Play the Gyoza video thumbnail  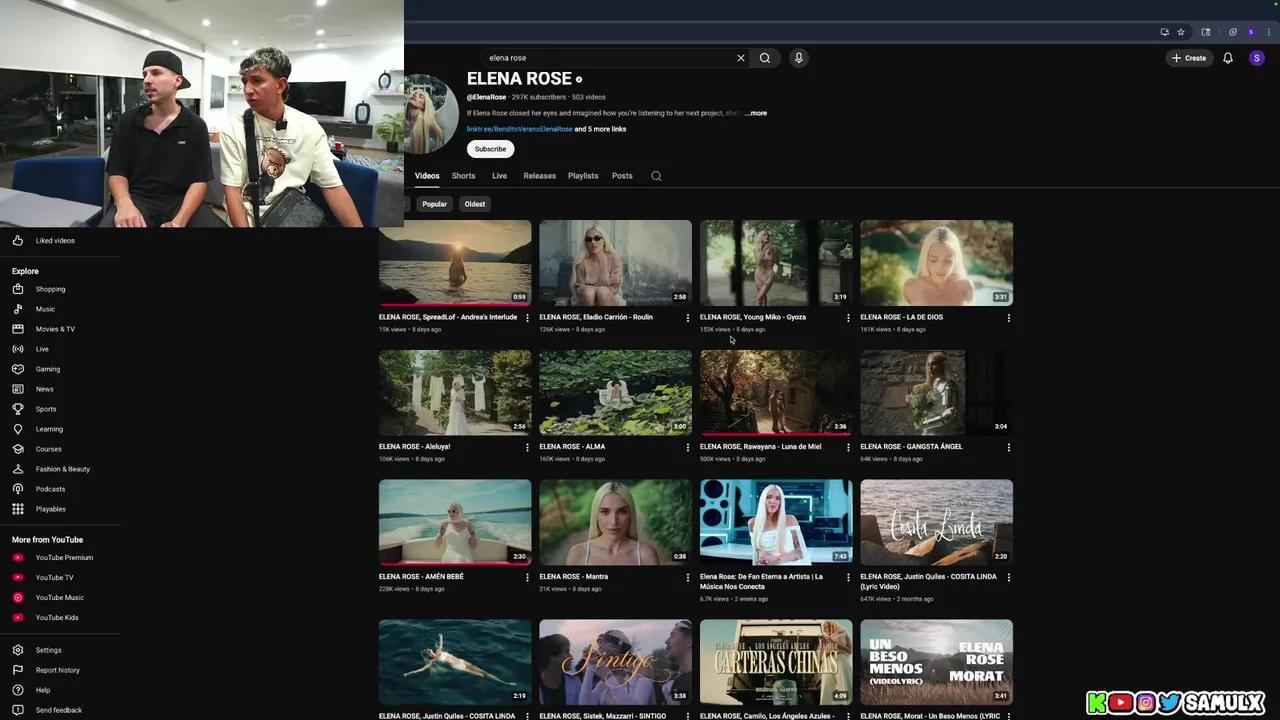point(776,263)
